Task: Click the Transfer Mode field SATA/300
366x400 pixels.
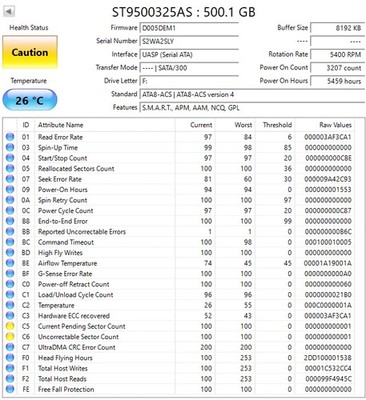Action: click(189, 68)
